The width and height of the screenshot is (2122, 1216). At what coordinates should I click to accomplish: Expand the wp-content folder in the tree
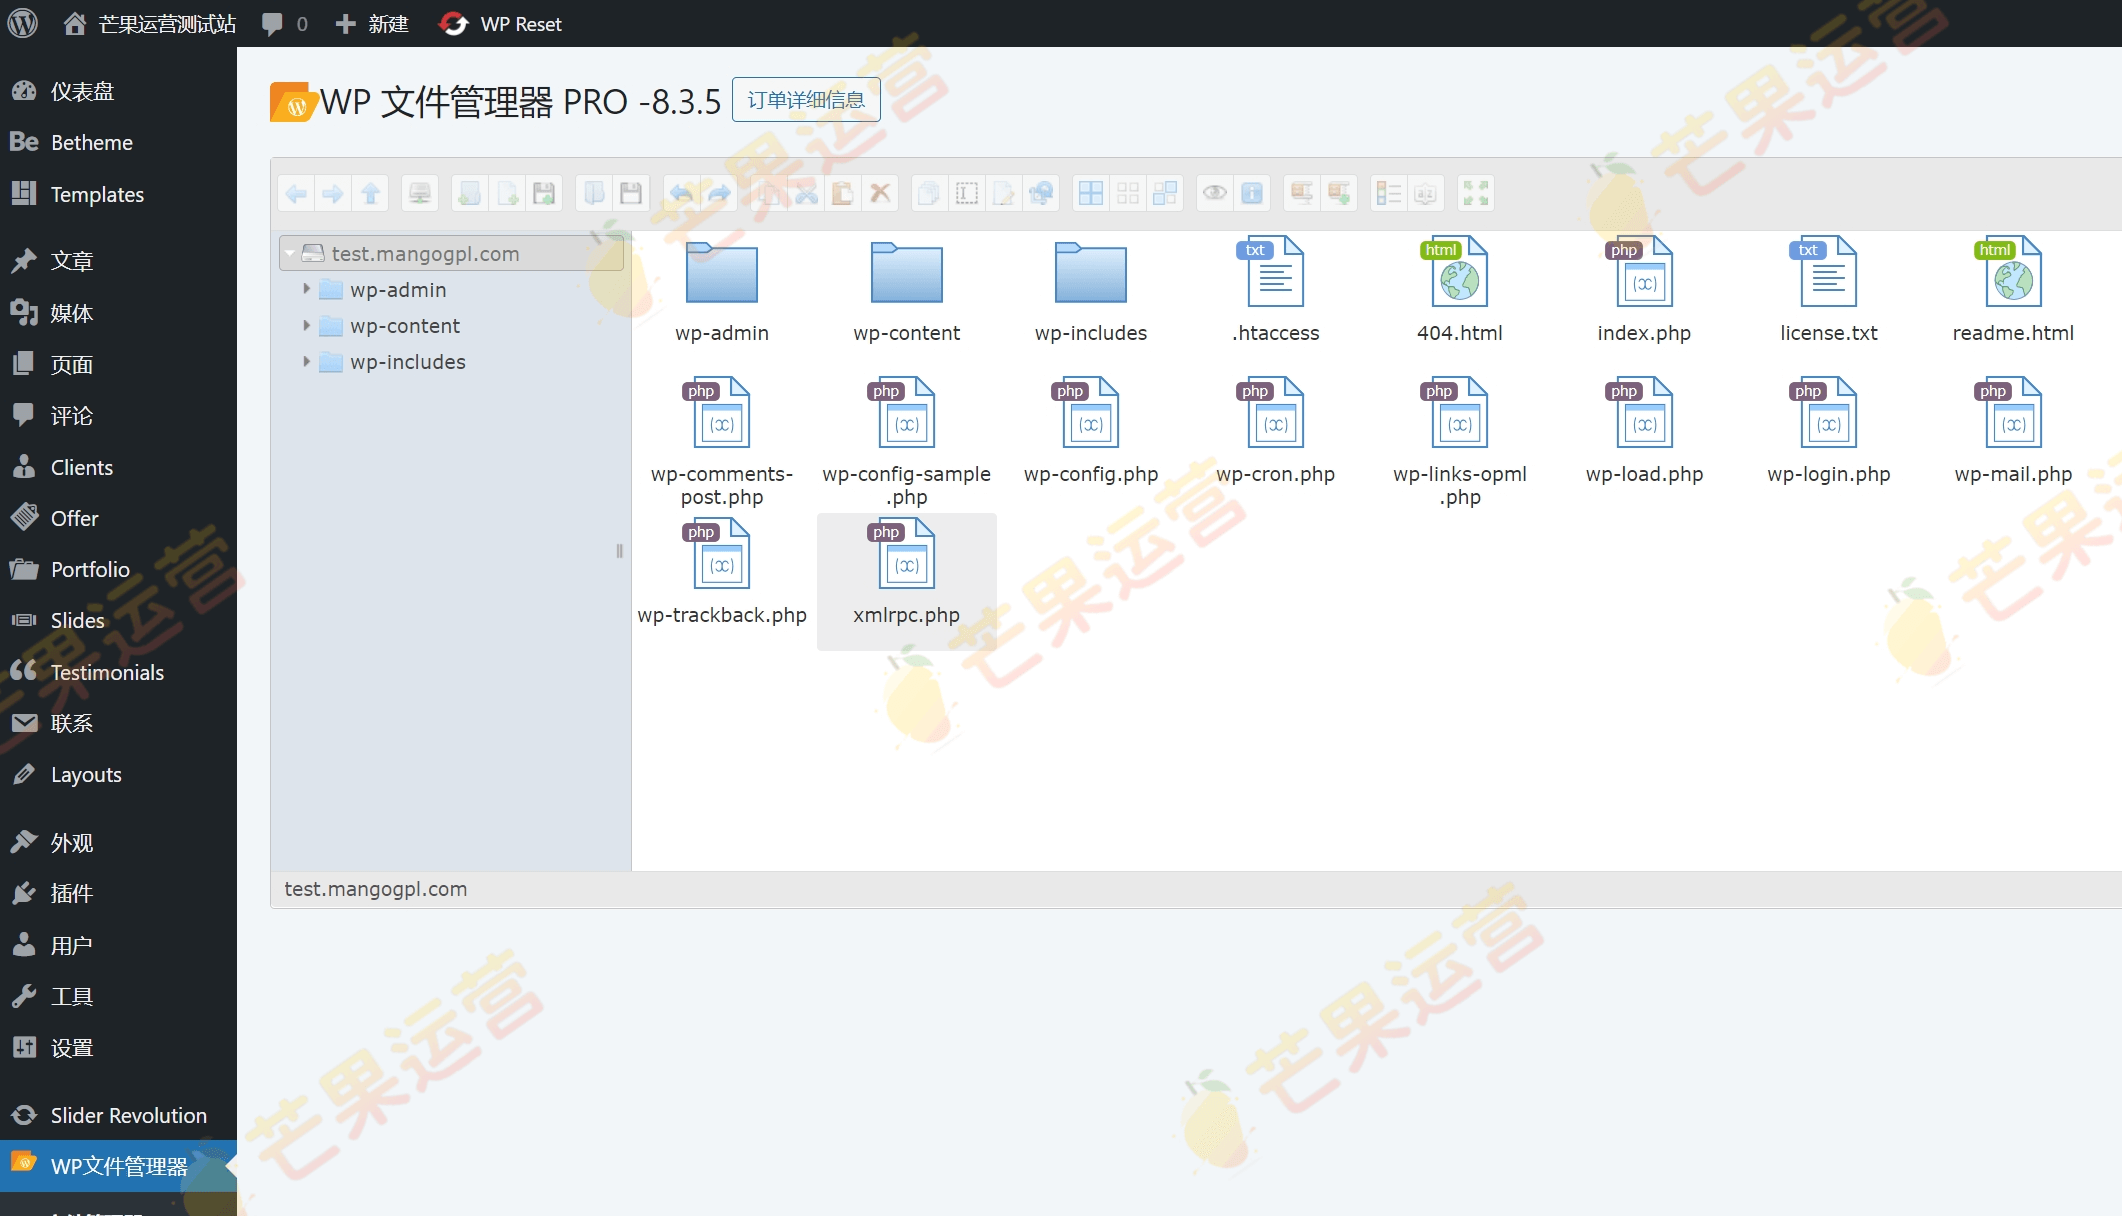click(x=306, y=325)
